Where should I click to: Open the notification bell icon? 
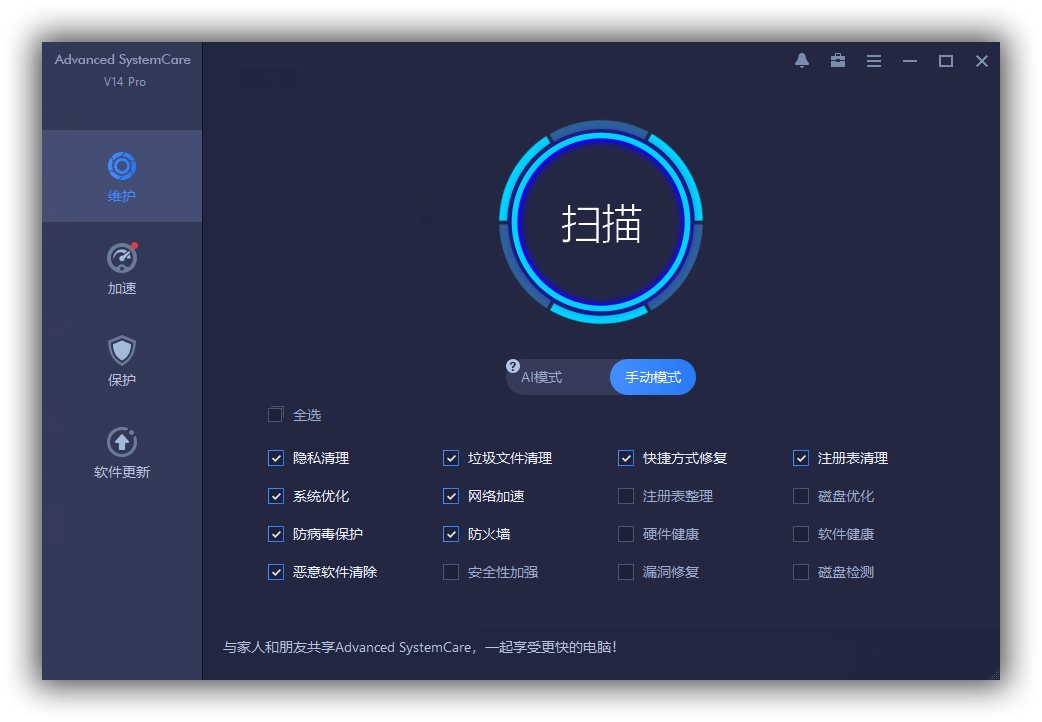[x=801, y=60]
